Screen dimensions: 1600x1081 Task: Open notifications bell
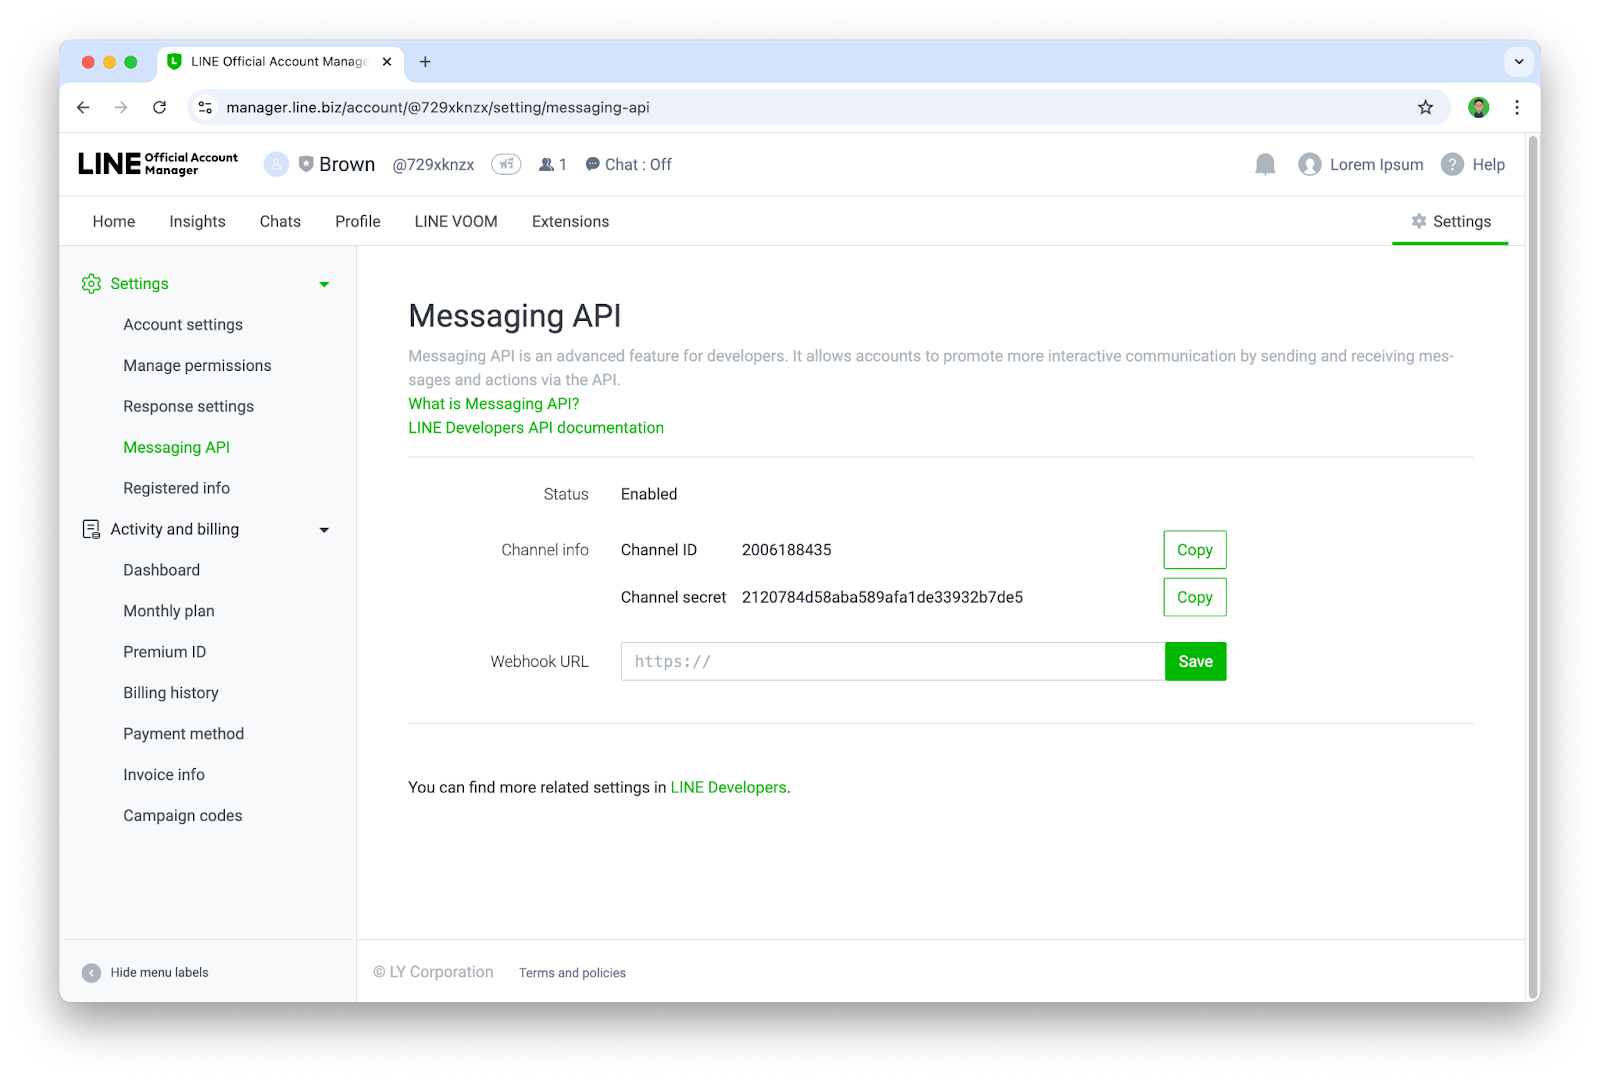(1265, 164)
